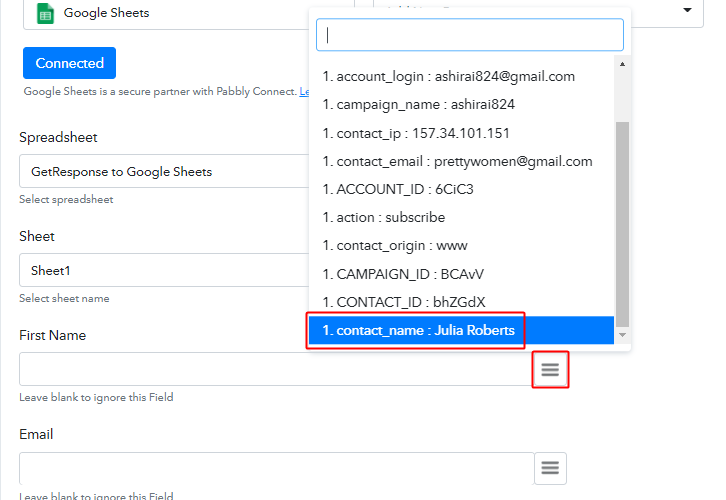Viewport: 726px width, 500px height.
Task: Click the dropdown list scrollbar thumb
Action: [x=622, y=224]
